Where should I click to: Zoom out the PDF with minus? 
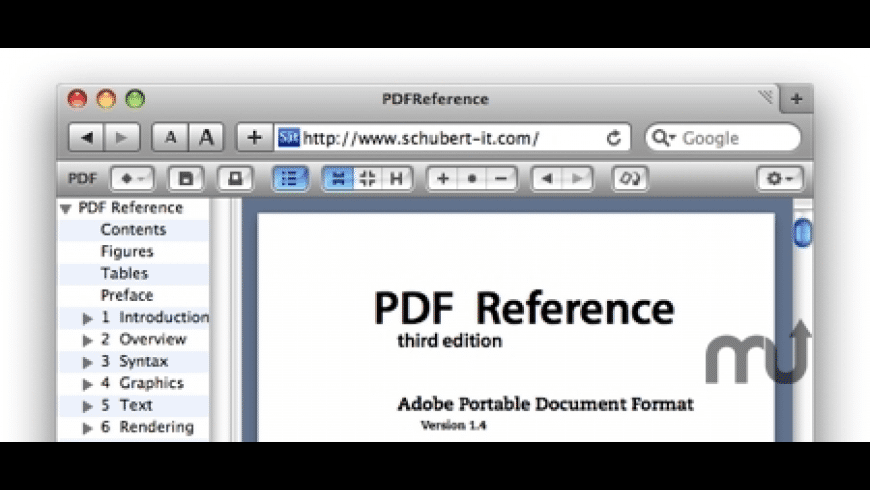[501, 179]
